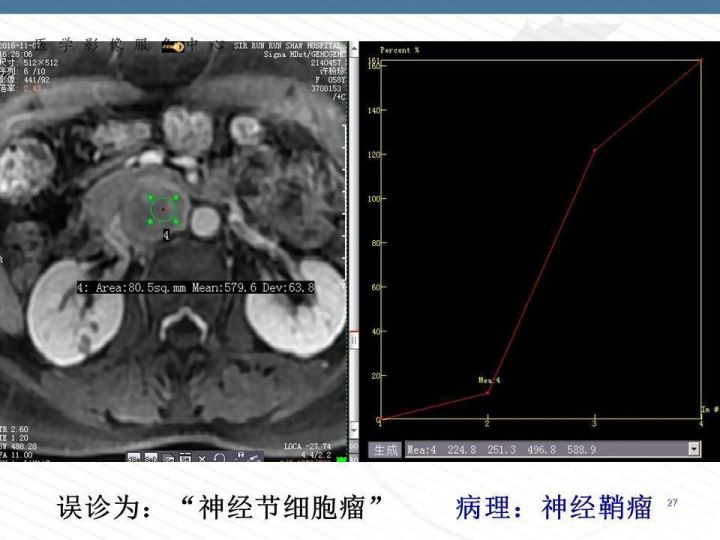The height and width of the screenshot is (540, 720).
Task: Click the curve start point at image 1
Action: 382,419
